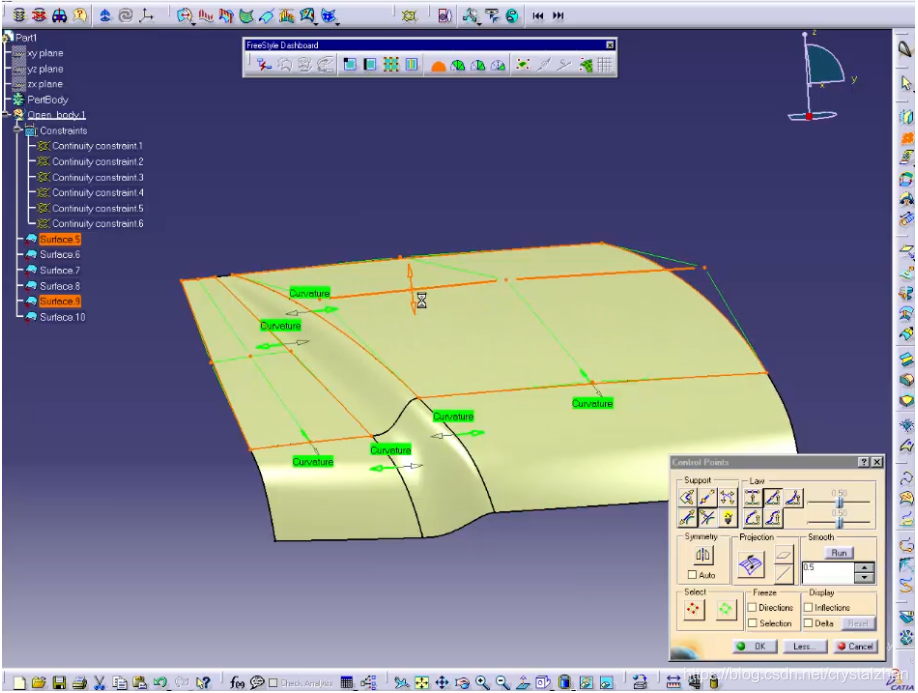This screenshot has height=693, width=918.
Task: Click the formula f(x) icon
Action: pos(237,683)
